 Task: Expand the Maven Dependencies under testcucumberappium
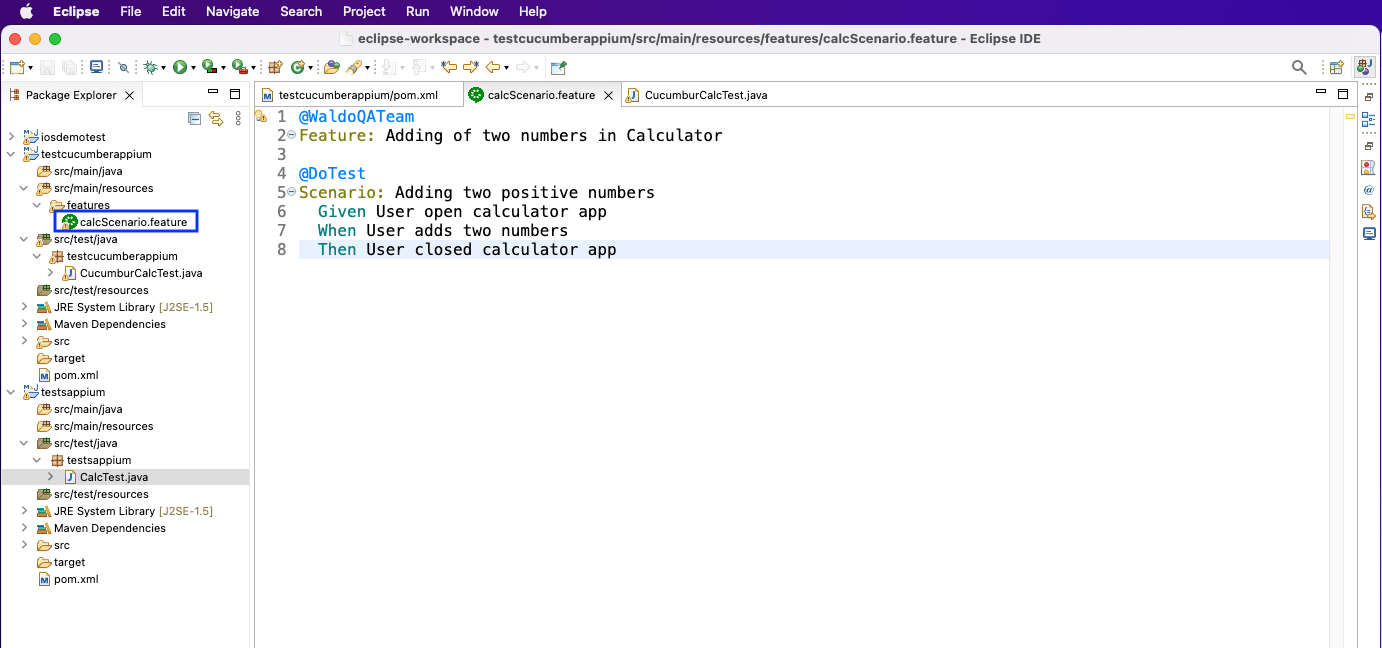[x=24, y=324]
